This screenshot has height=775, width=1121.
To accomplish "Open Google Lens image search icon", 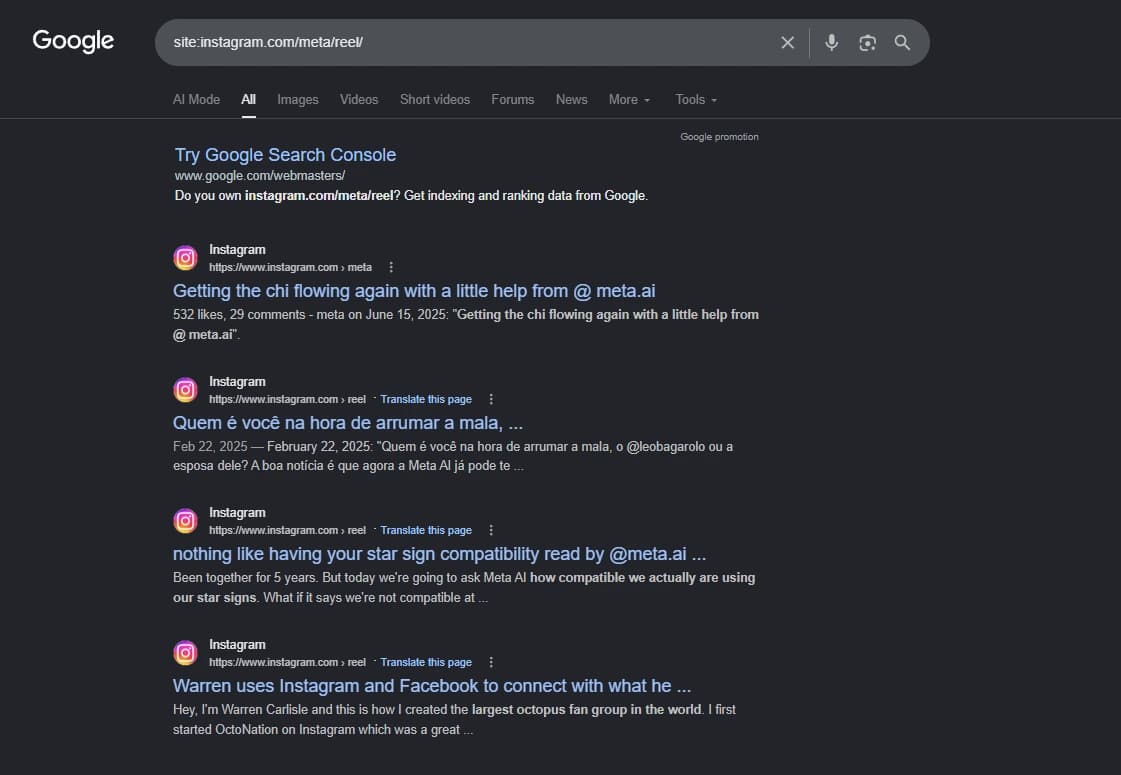I will (x=867, y=43).
